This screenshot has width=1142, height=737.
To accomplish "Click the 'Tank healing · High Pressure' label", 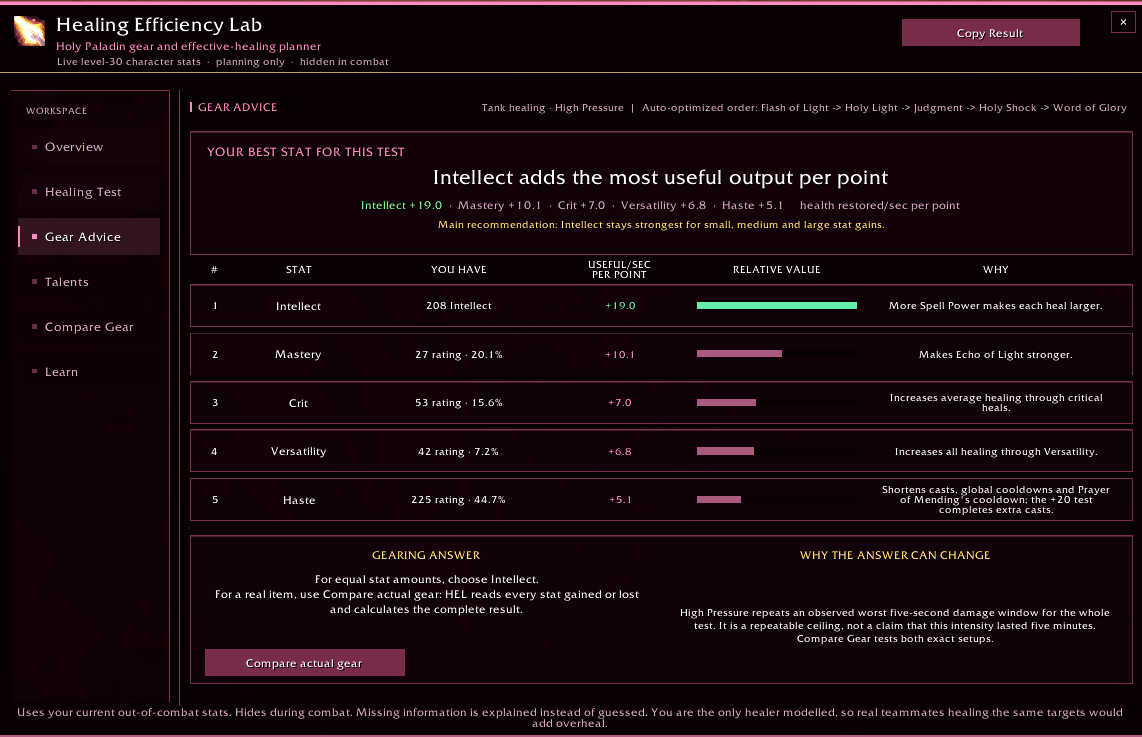I will 553,108.
